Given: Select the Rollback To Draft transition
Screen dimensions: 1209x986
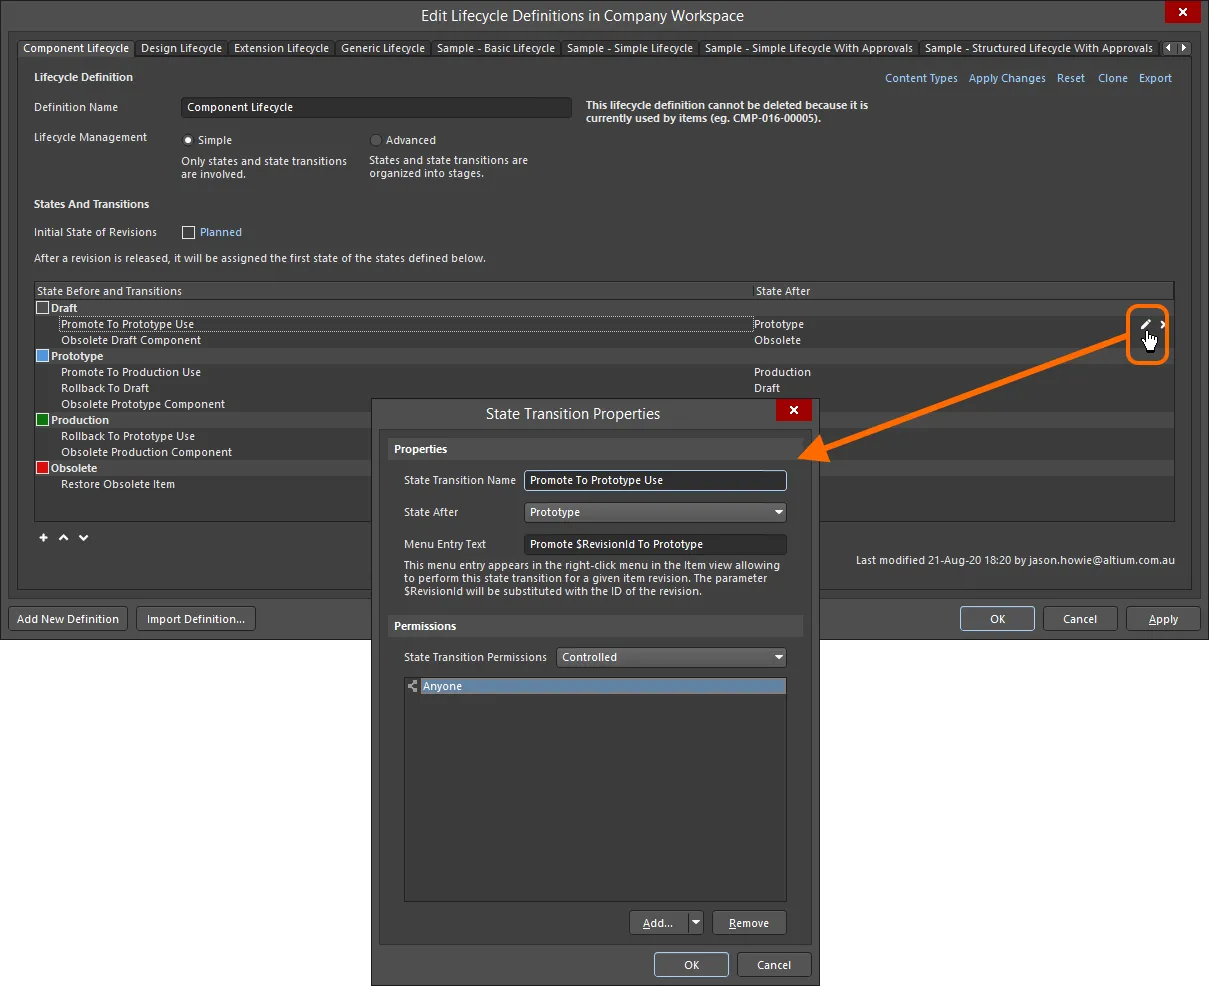Looking at the screenshot, I should [105, 388].
